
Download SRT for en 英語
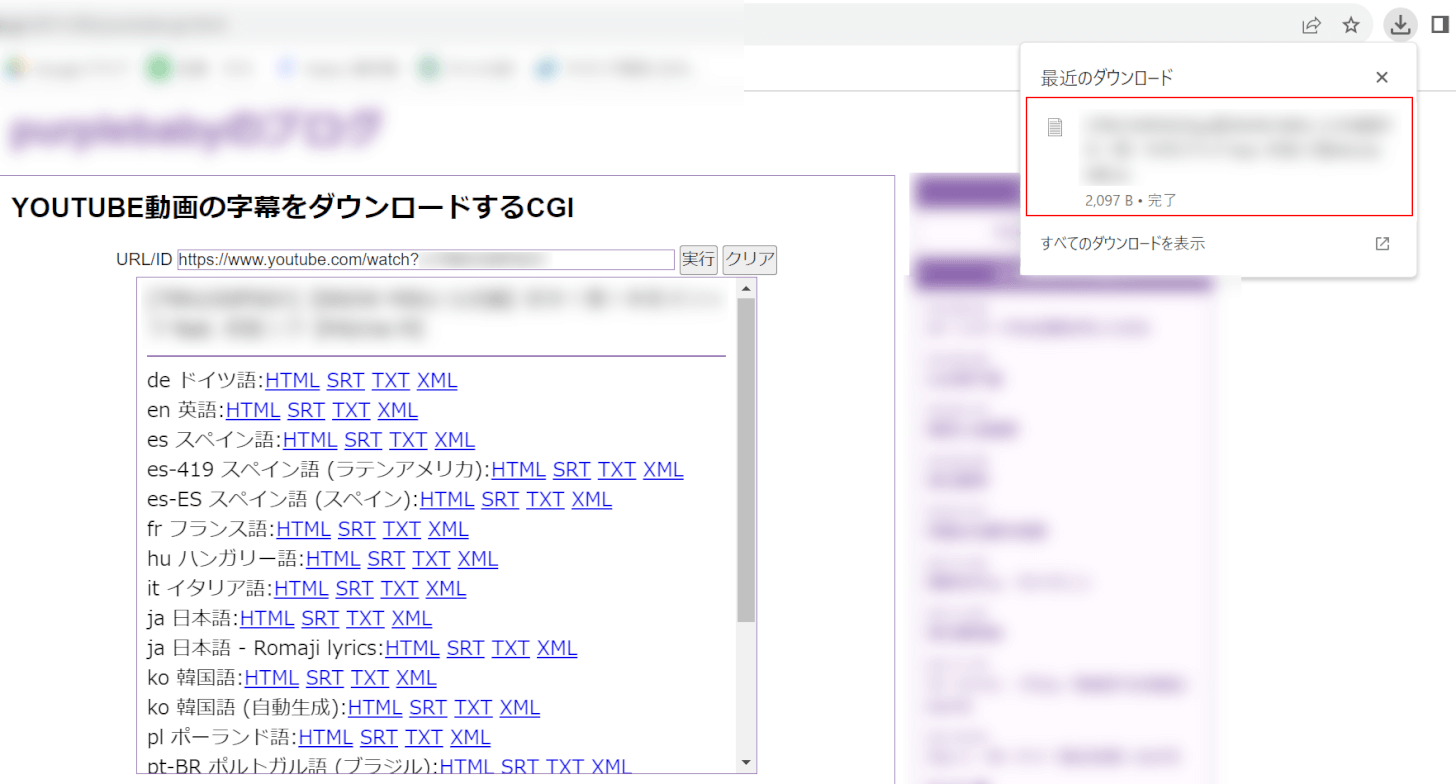(306, 410)
